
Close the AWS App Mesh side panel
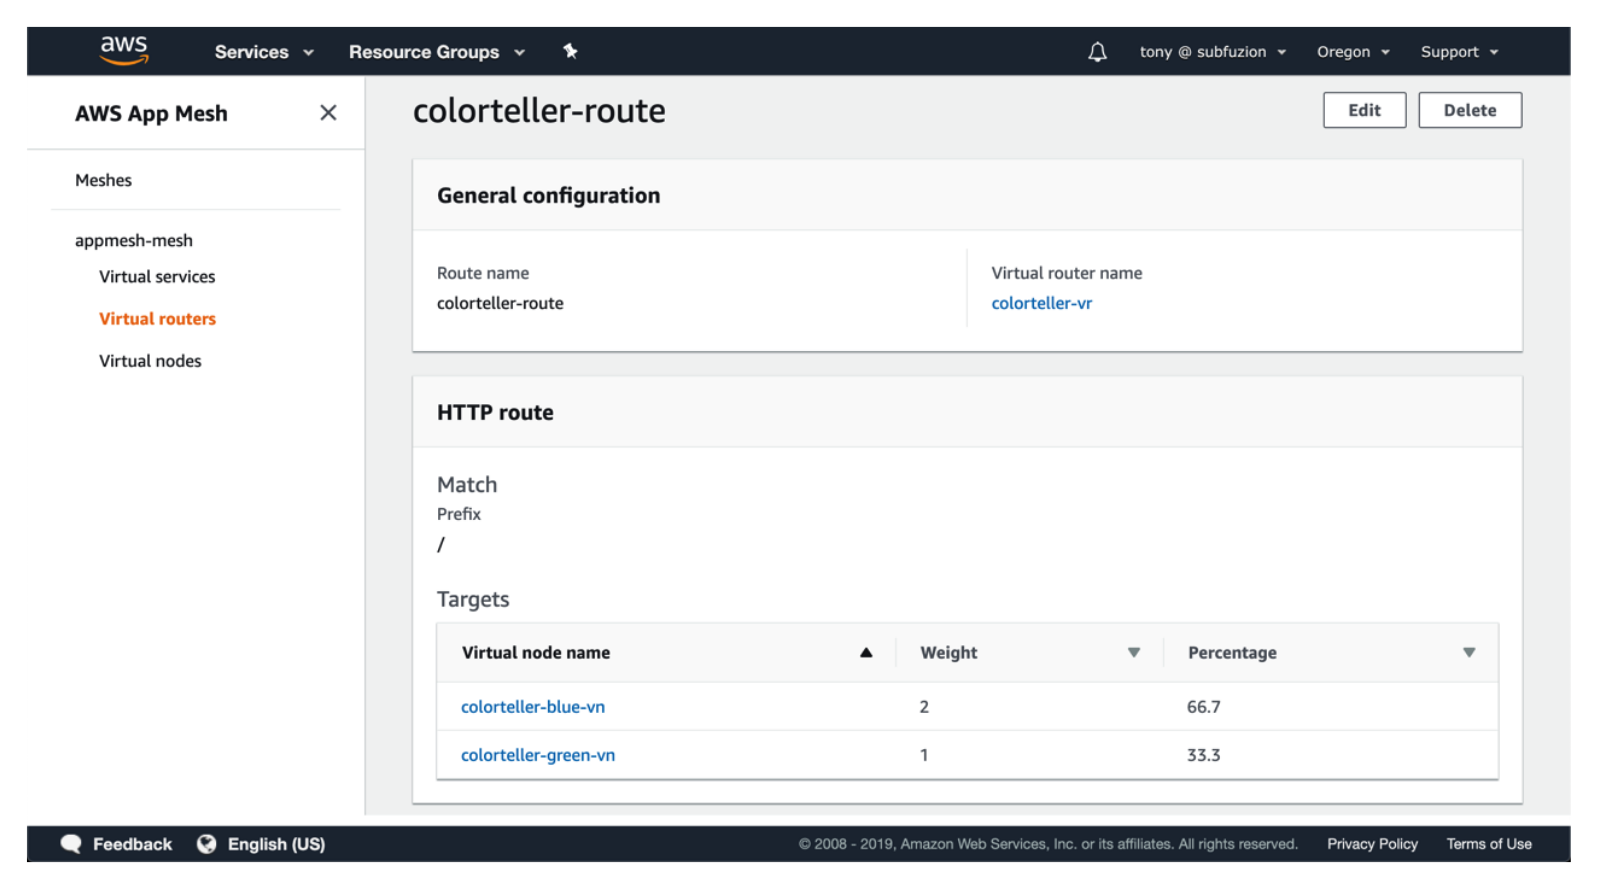click(x=328, y=113)
